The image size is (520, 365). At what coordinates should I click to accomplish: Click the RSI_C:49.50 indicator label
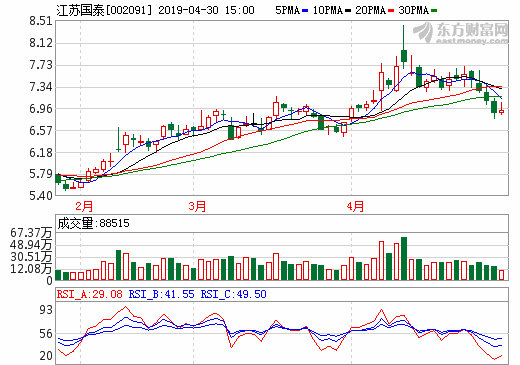[233, 294]
